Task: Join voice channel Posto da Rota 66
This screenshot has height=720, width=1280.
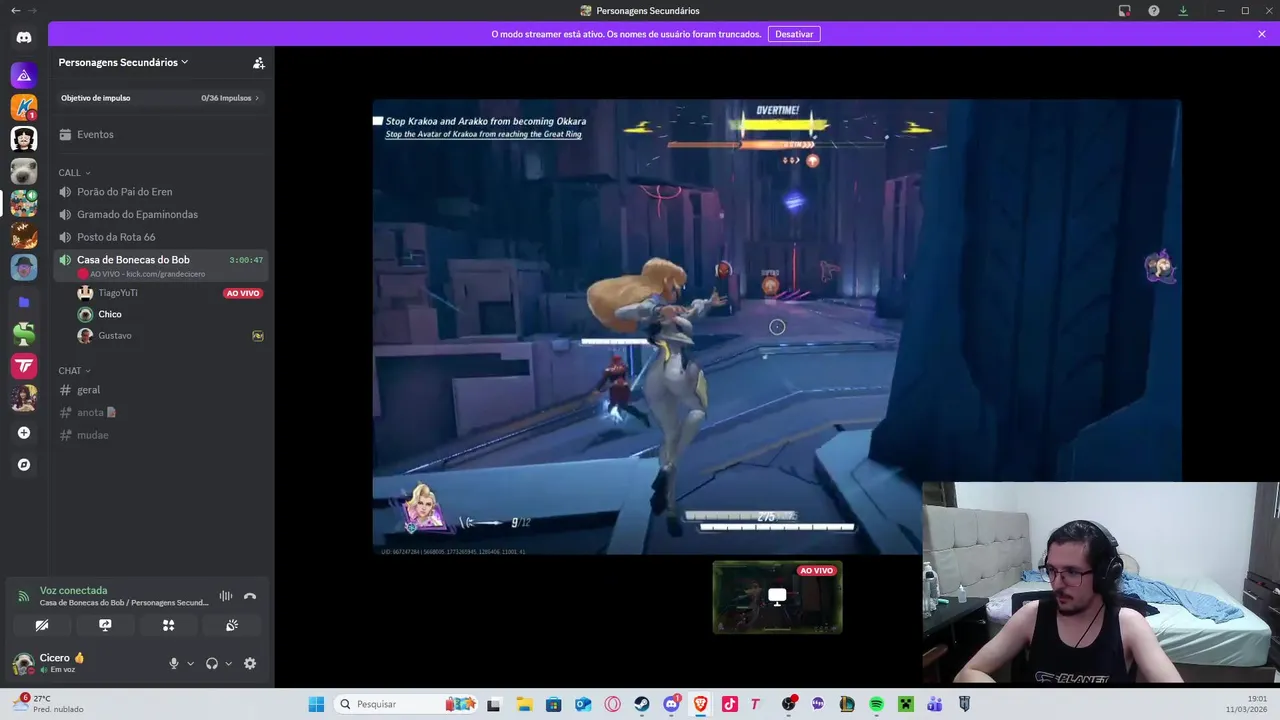Action: pos(160,237)
